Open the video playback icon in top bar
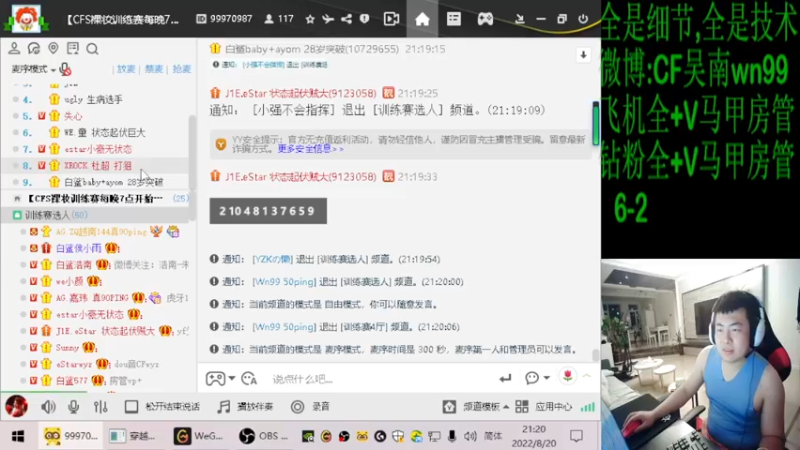Viewport: 800px width, 450px height. pyautogui.click(x=391, y=19)
